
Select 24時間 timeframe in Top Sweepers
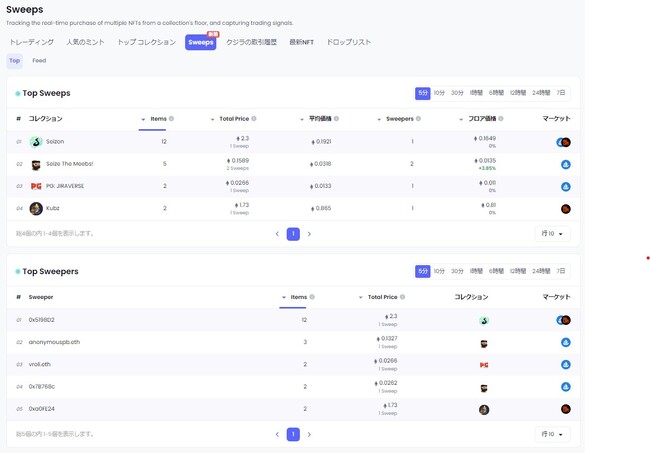click(541, 271)
